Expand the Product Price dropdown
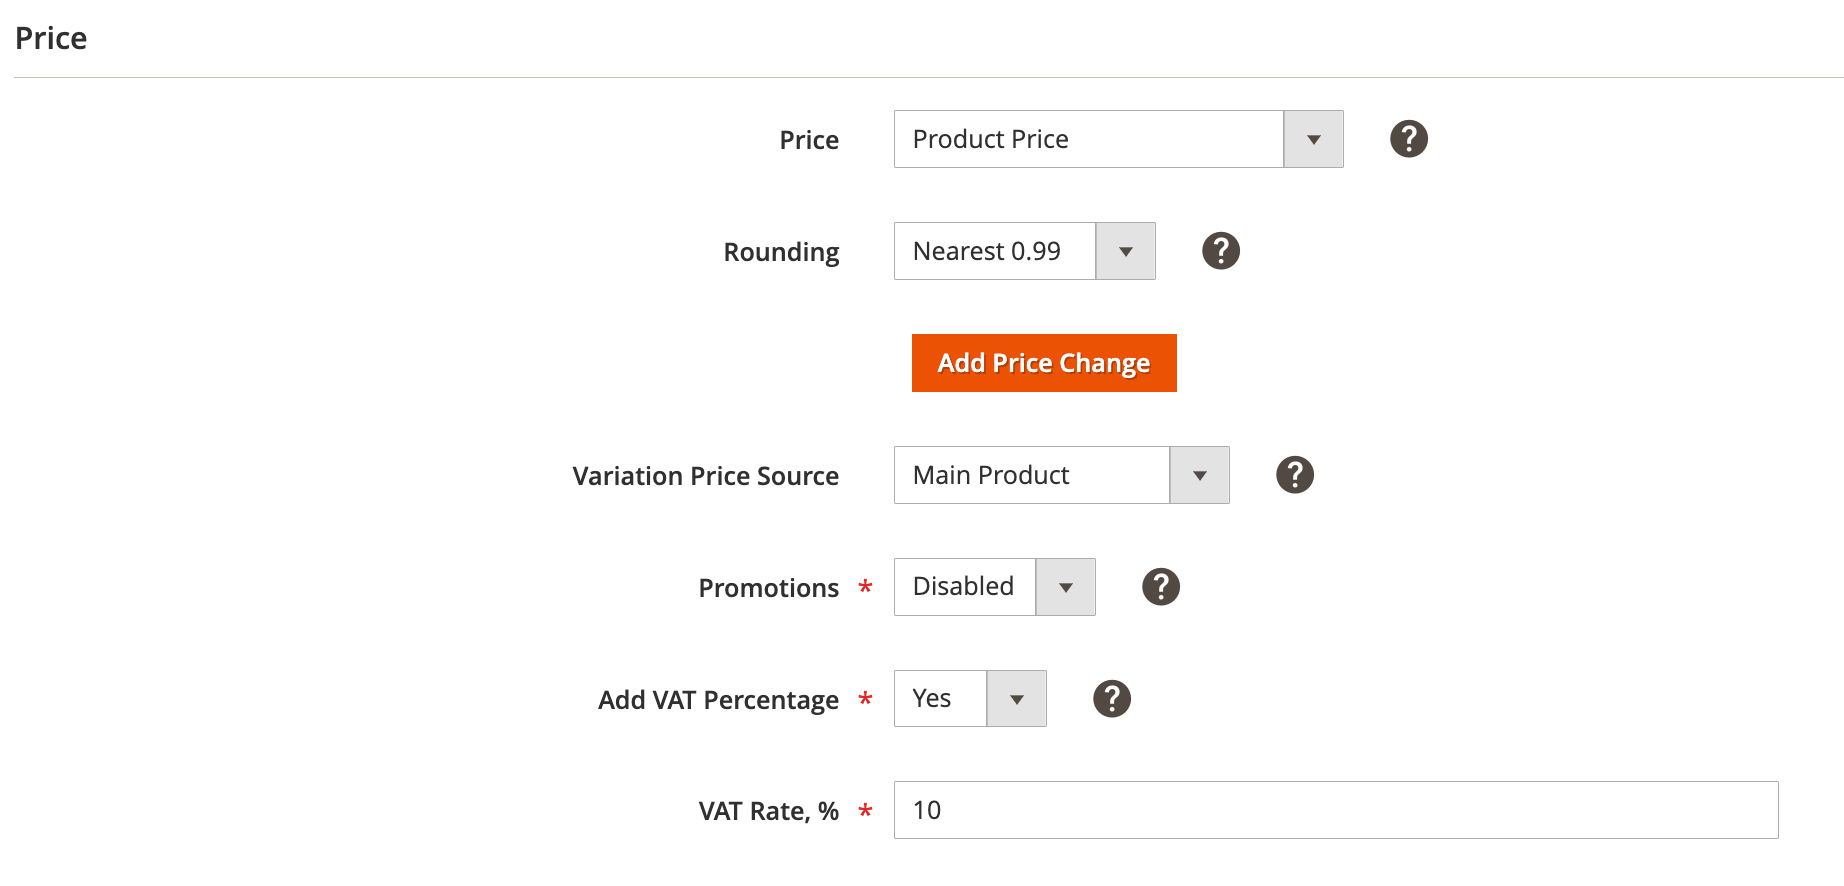 [x=1088, y=139]
